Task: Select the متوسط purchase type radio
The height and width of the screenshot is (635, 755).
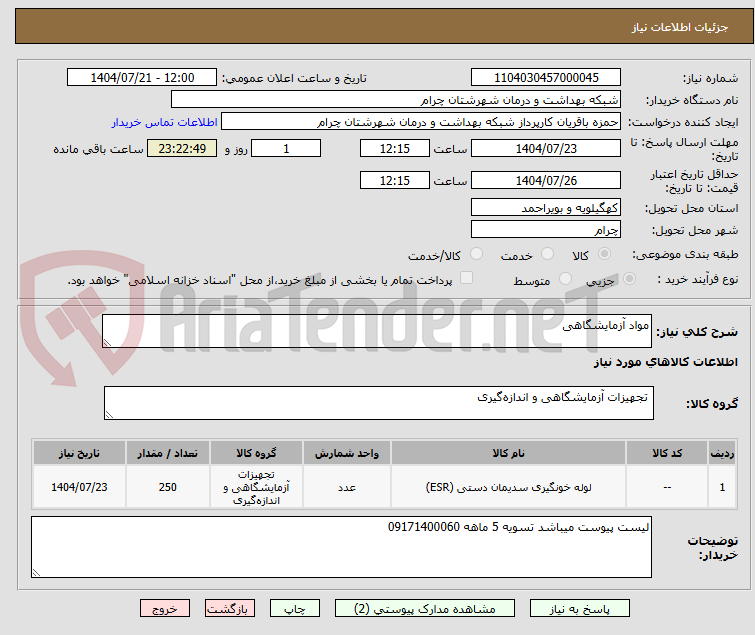Action: [x=565, y=279]
